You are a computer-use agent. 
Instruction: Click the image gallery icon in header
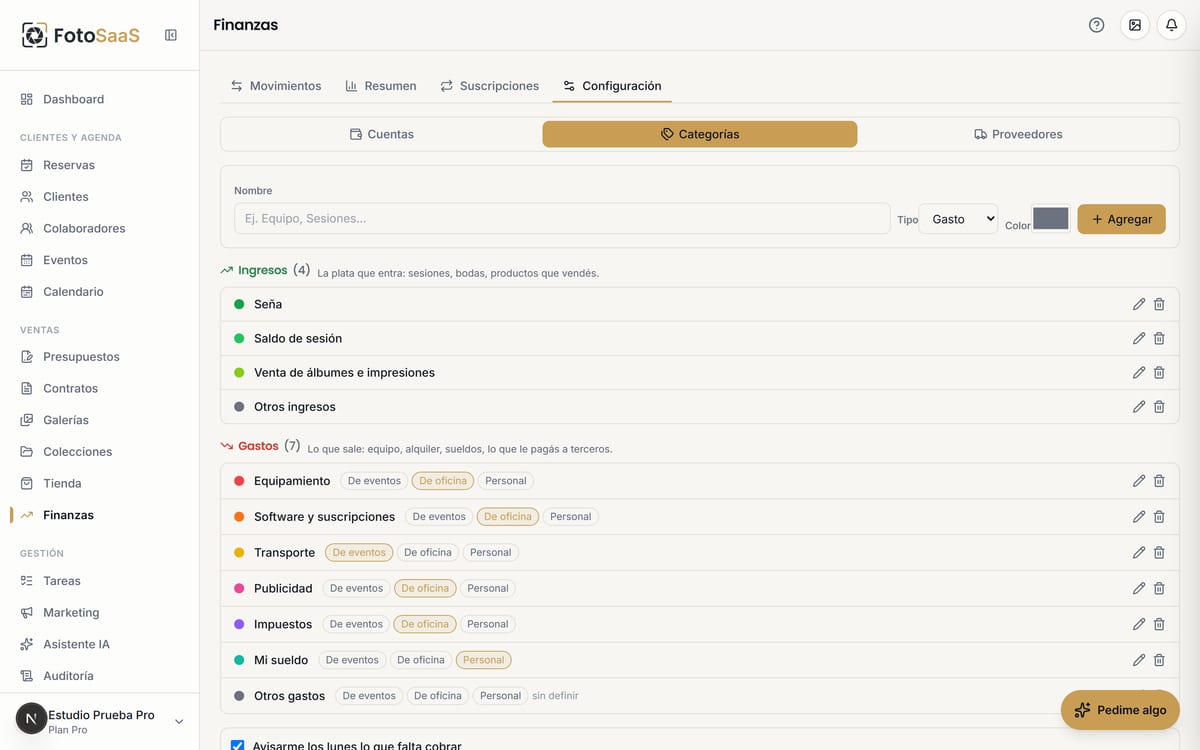tap(1135, 25)
